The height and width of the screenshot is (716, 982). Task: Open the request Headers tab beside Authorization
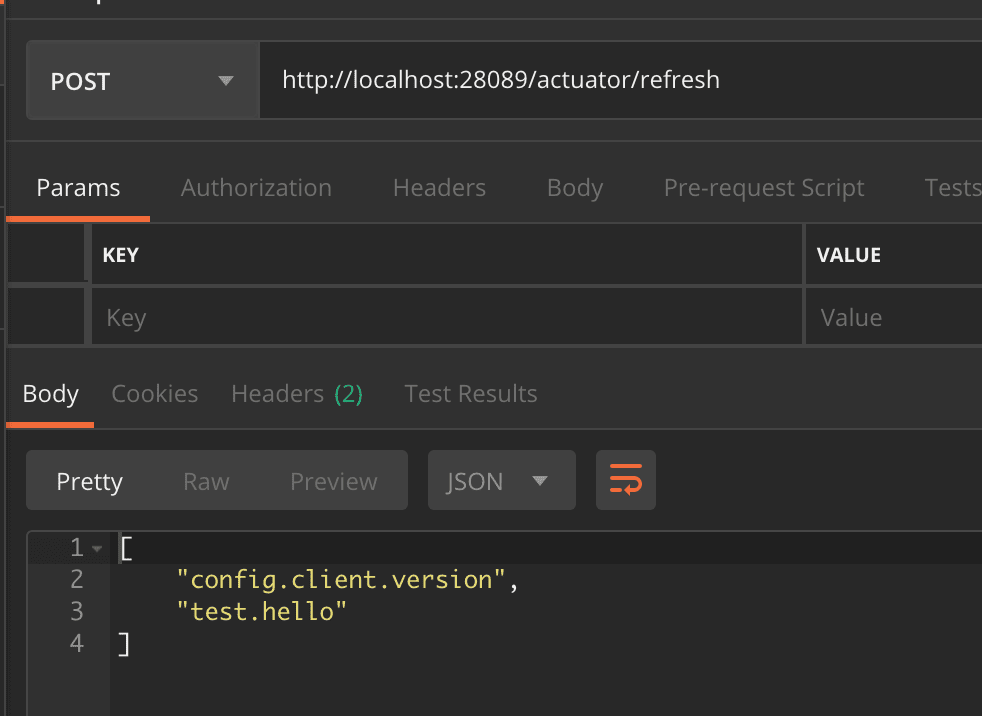pyautogui.click(x=439, y=188)
